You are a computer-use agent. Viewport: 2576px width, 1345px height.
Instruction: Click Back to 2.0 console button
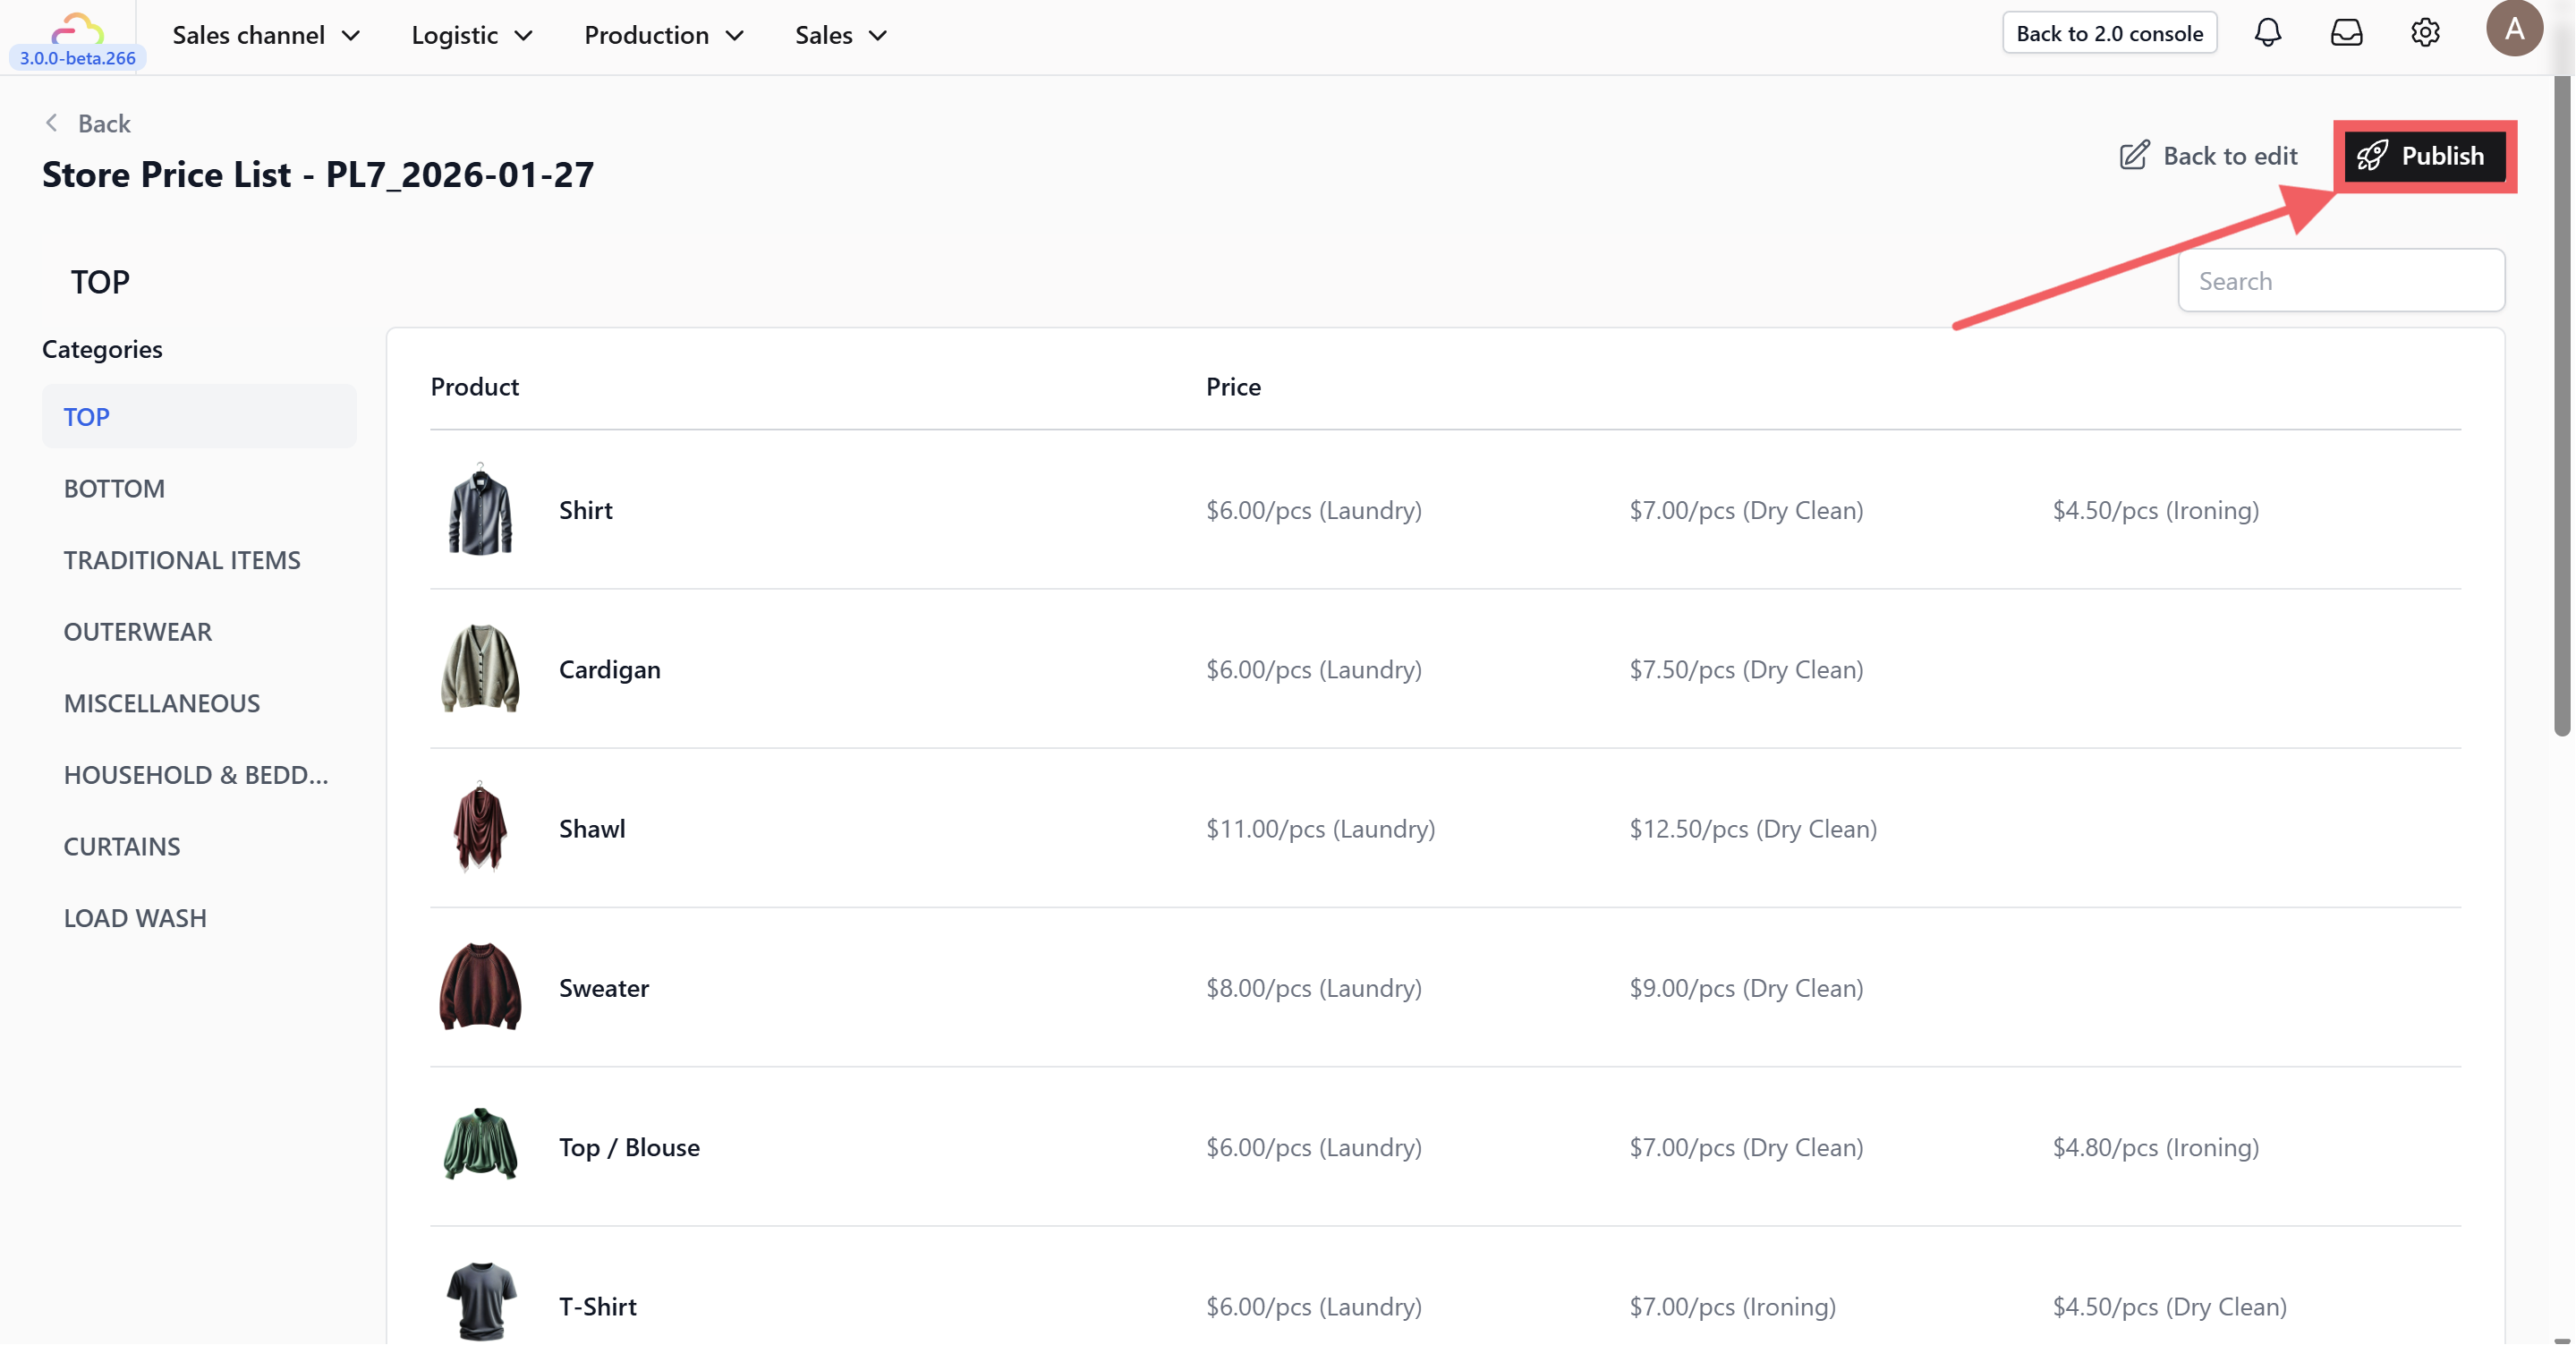point(2109,33)
